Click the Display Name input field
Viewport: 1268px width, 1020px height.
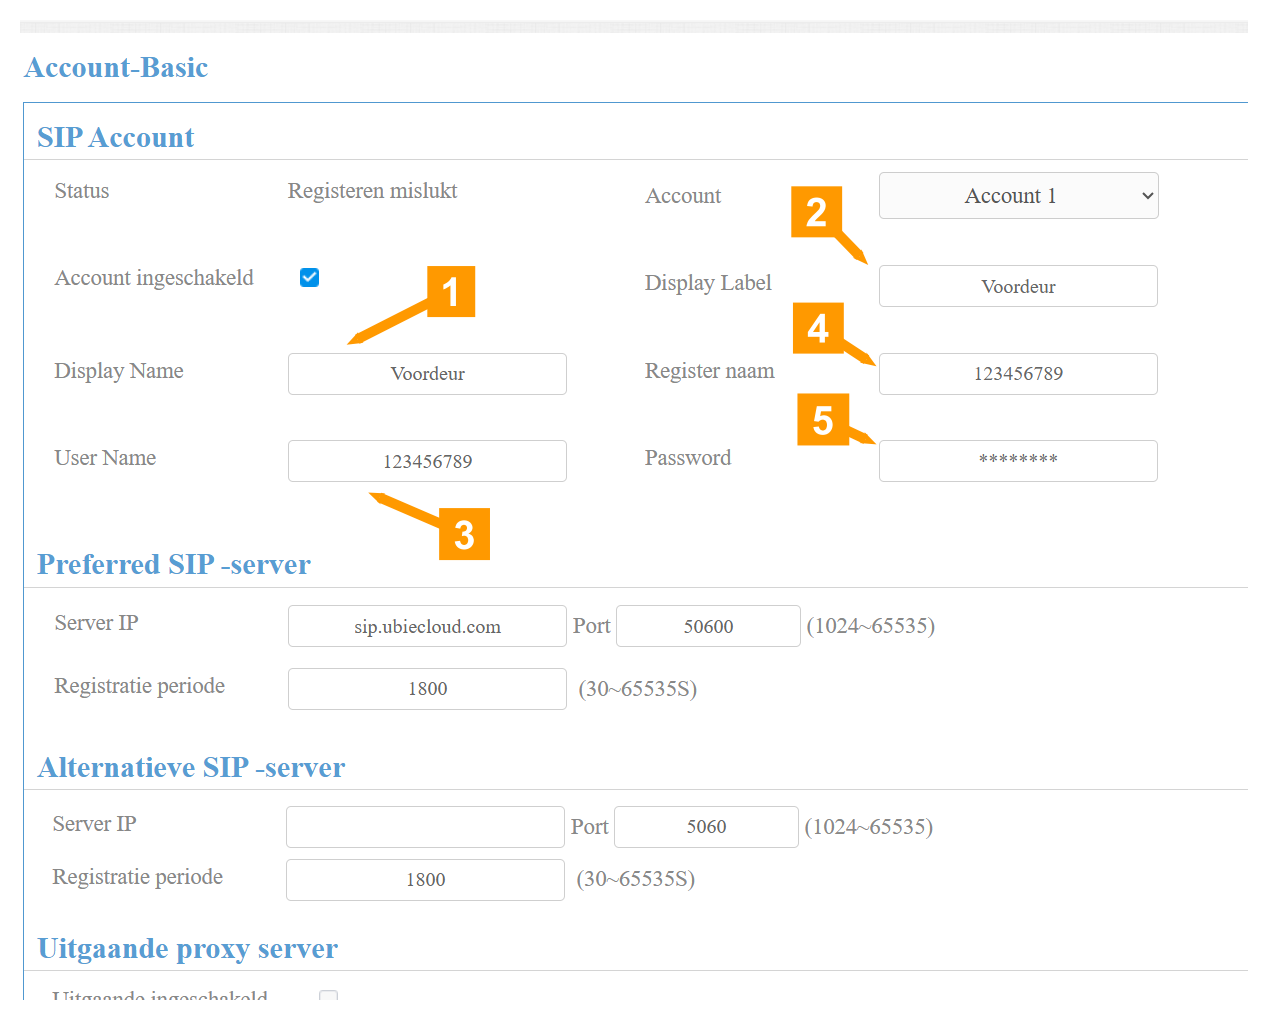click(x=427, y=374)
